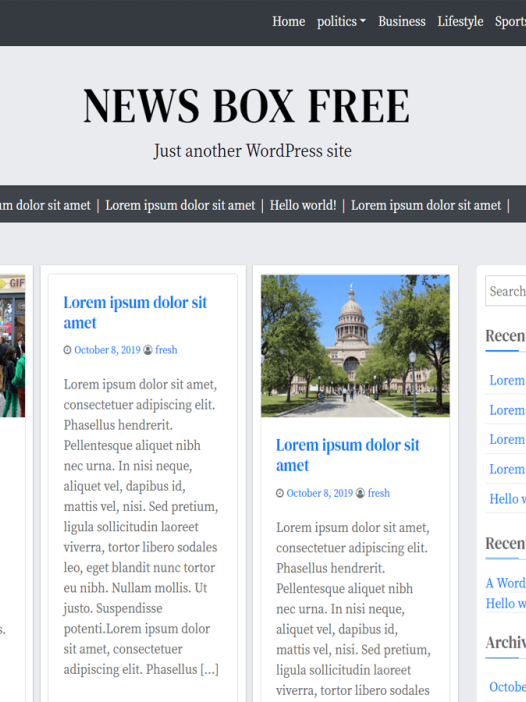526x702 pixels.
Task: Open the A Word… link in Recent Comments sidebar
Action: 506,583
